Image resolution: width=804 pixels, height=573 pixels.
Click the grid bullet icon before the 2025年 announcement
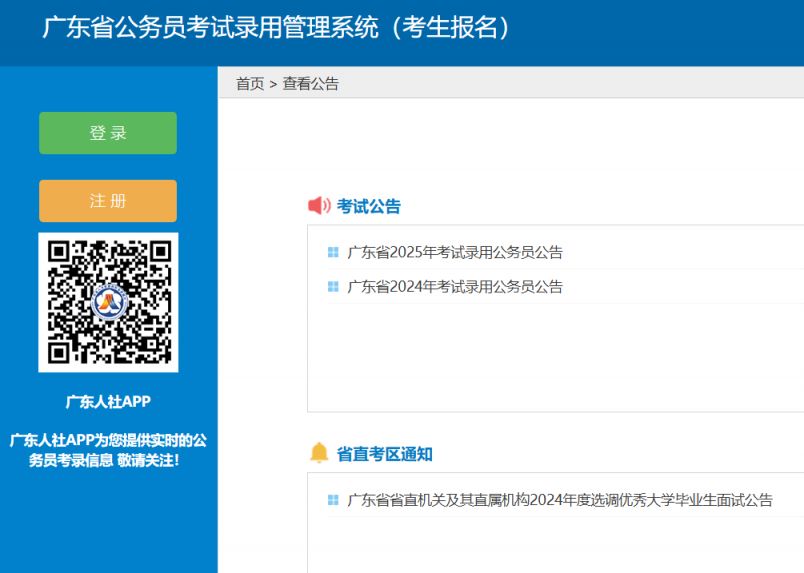333,252
